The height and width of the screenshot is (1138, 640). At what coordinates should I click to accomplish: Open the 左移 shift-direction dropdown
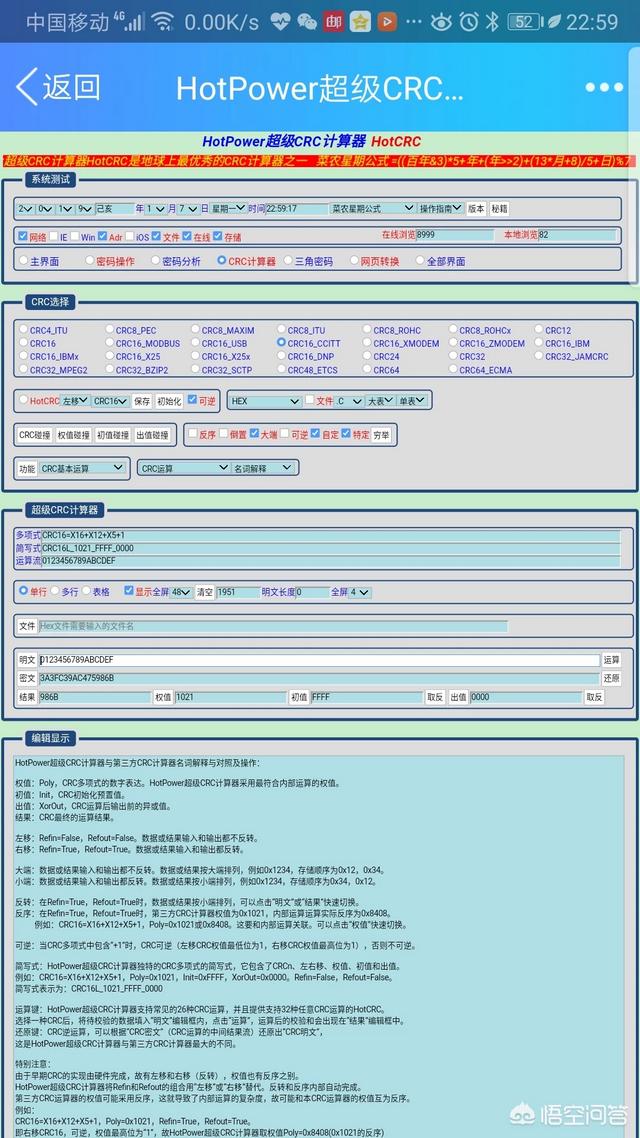pyautogui.click(x=76, y=401)
